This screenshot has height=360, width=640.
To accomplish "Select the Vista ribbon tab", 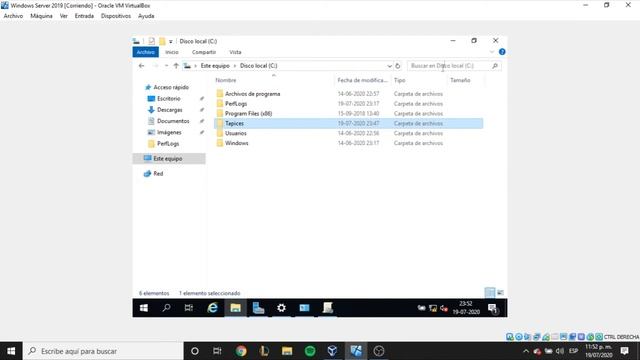I will click(235, 52).
